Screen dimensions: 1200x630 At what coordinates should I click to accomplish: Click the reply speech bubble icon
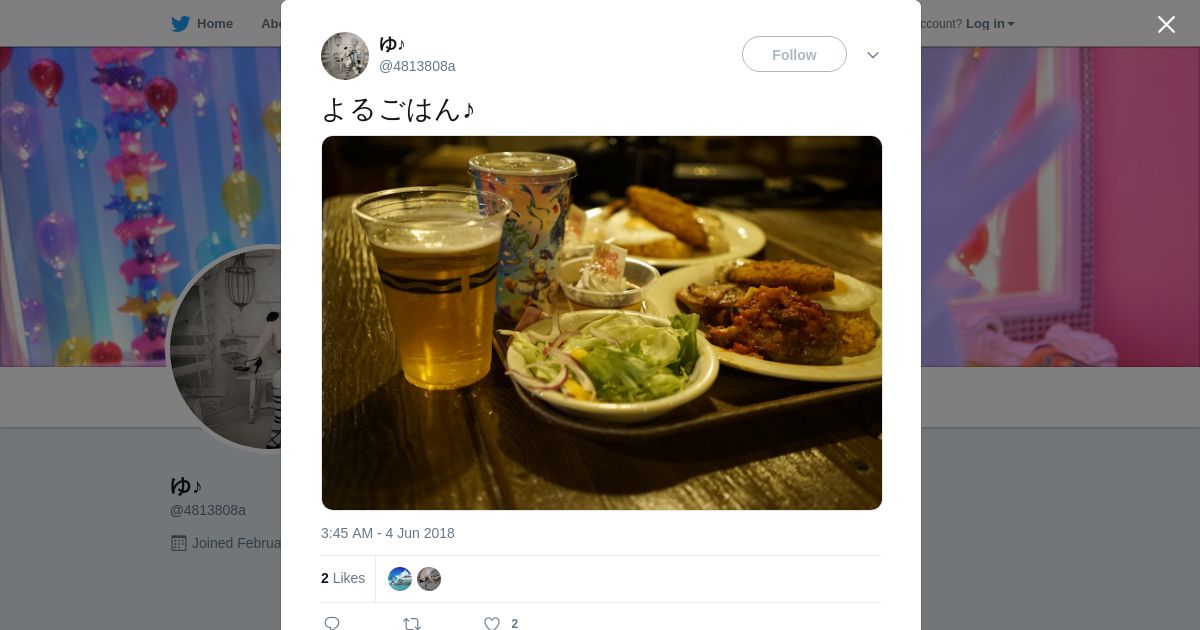(x=332, y=624)
